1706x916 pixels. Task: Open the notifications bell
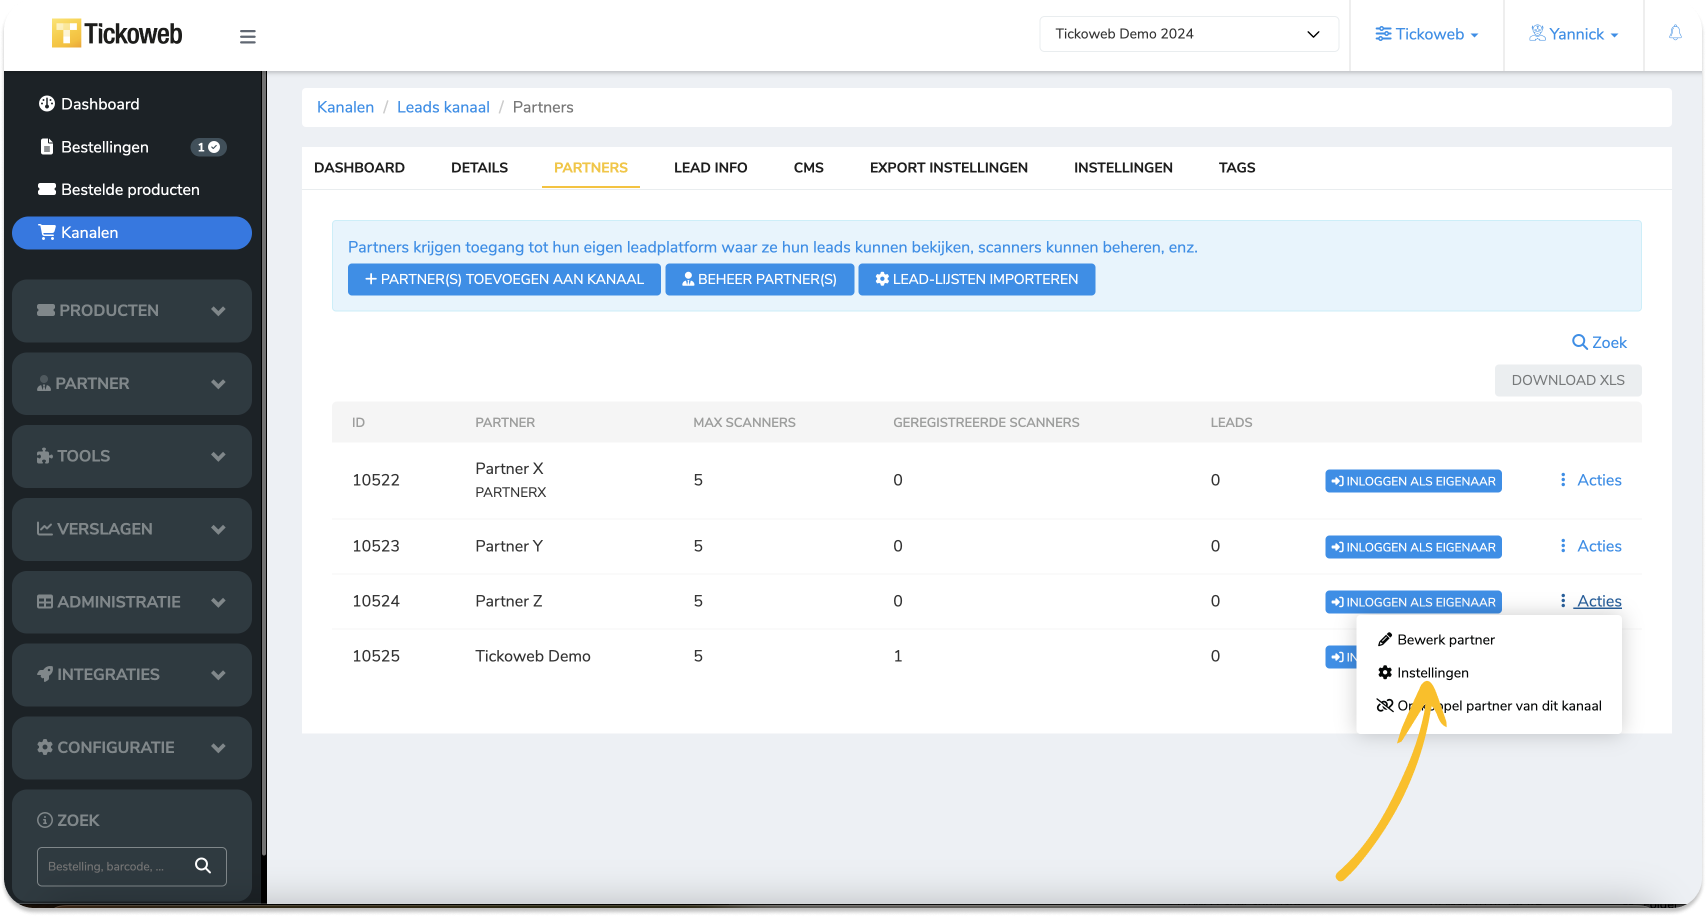pos(1675,33)
